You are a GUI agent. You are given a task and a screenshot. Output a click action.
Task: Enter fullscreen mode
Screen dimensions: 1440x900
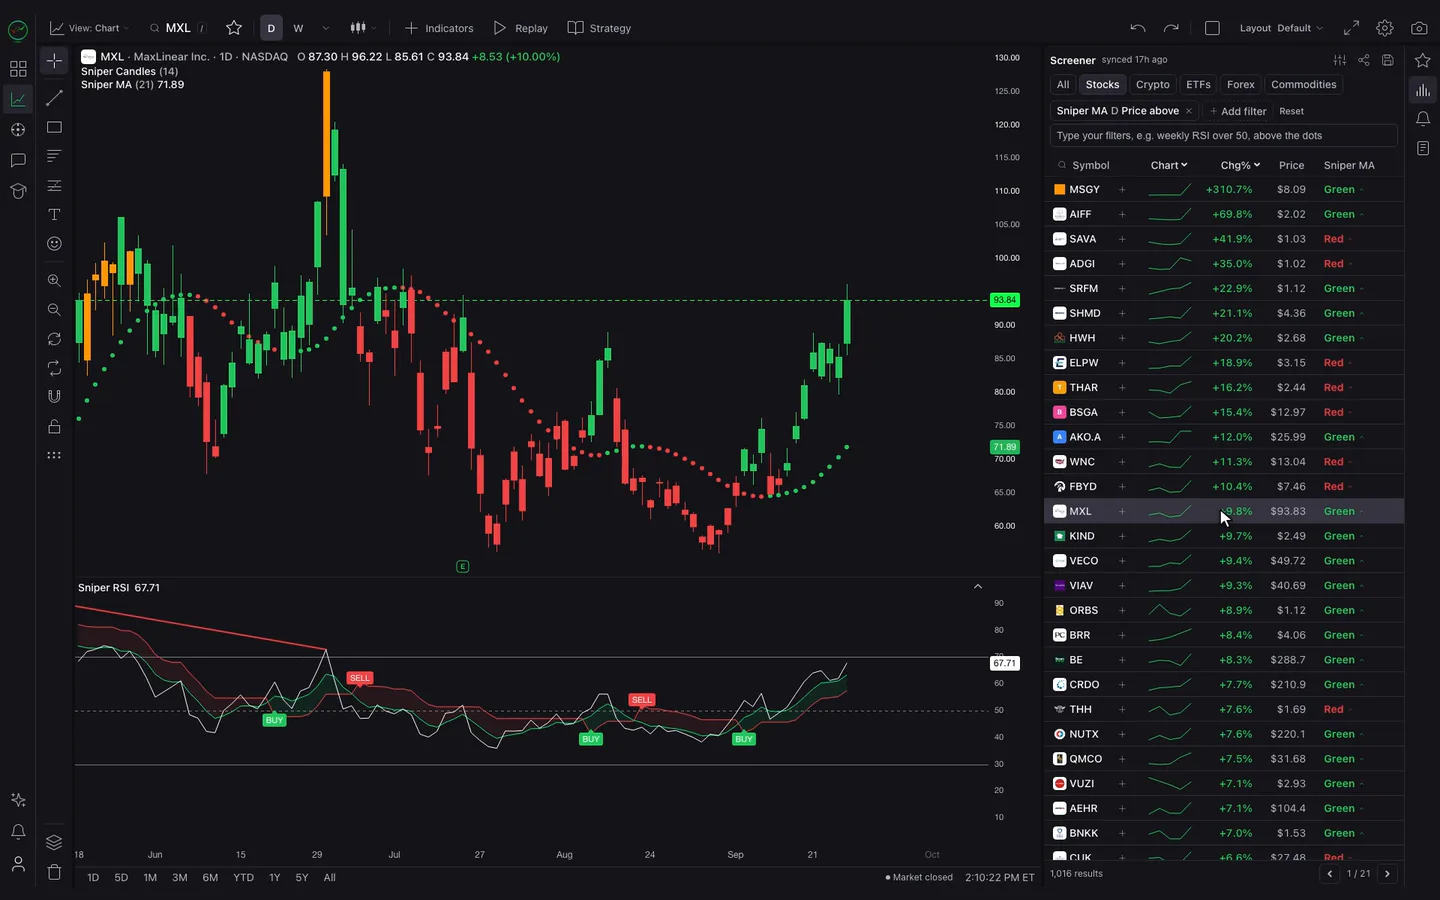[1351, 28]
